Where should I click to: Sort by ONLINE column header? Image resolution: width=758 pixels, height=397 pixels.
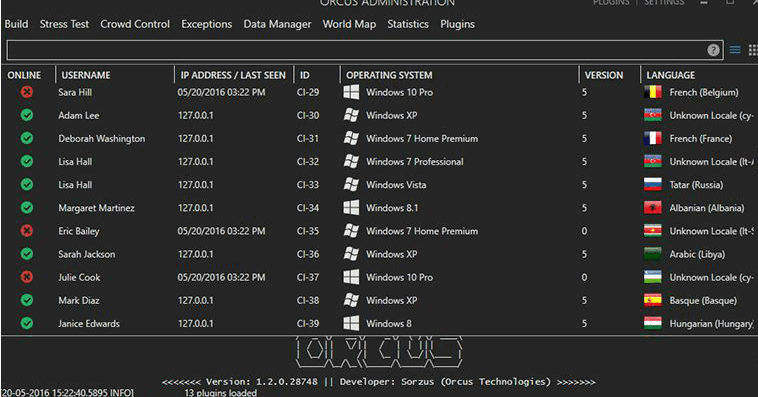tap(24, 75)
